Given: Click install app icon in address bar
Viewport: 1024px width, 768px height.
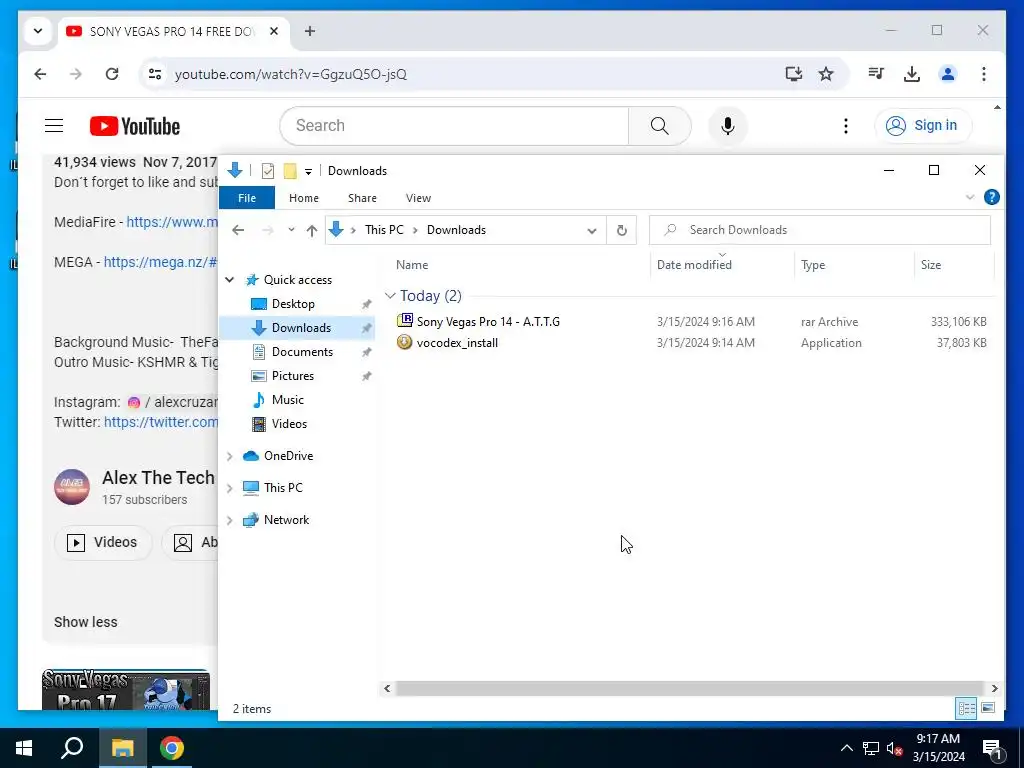Looking at the screenshot, I should click(793, 74).
